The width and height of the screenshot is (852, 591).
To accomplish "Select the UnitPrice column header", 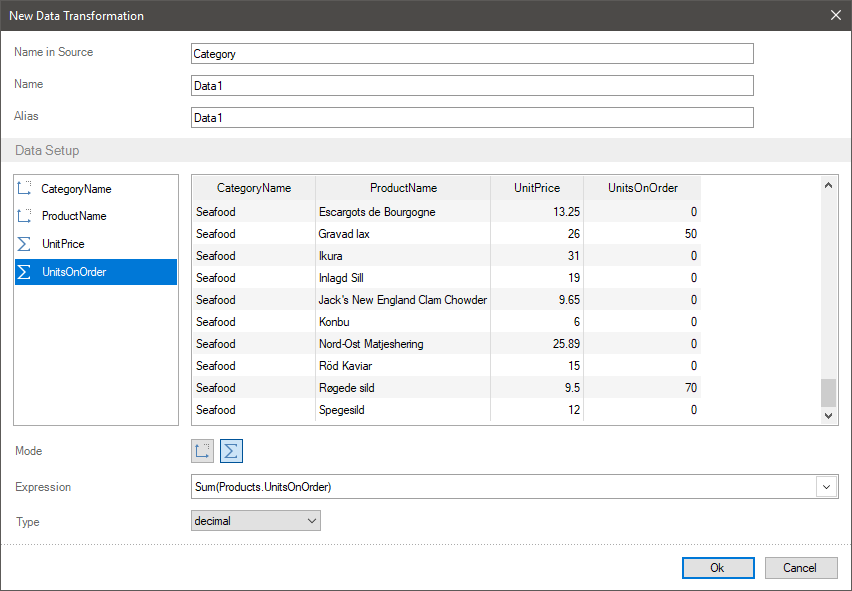I will click(x=536, y=188).
